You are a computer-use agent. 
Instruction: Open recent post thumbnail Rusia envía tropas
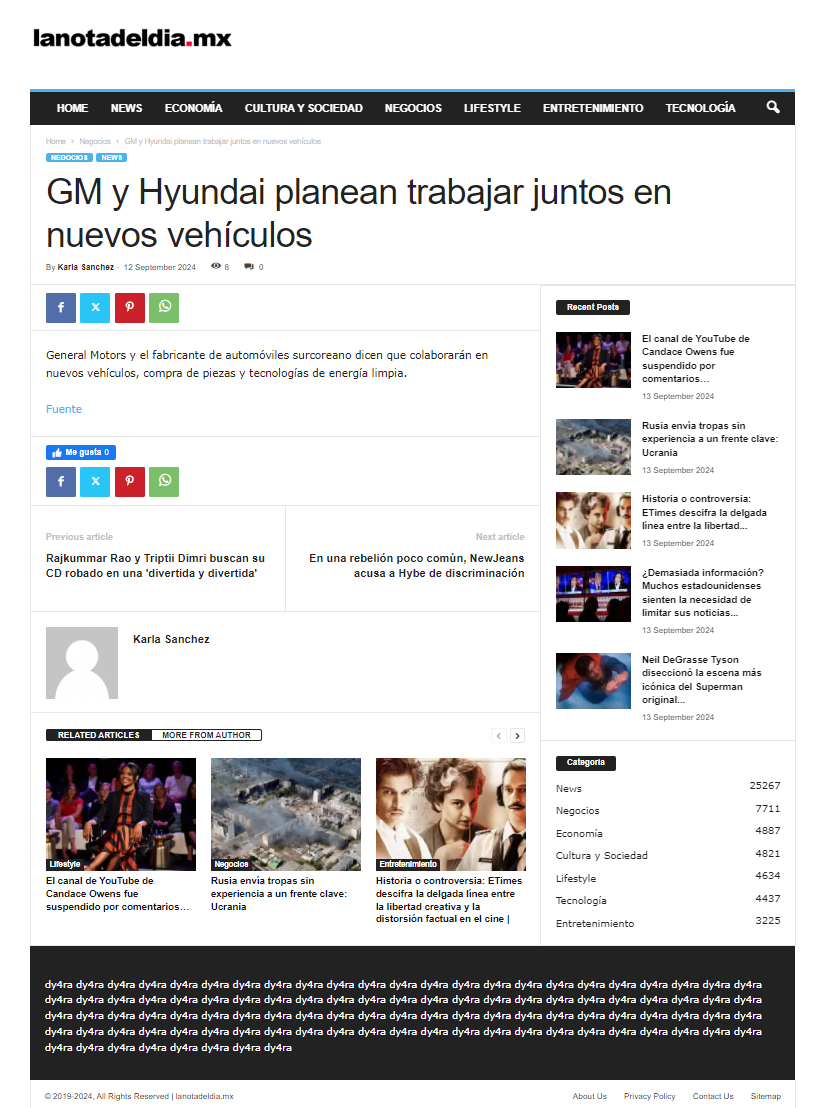pos(593,447)
